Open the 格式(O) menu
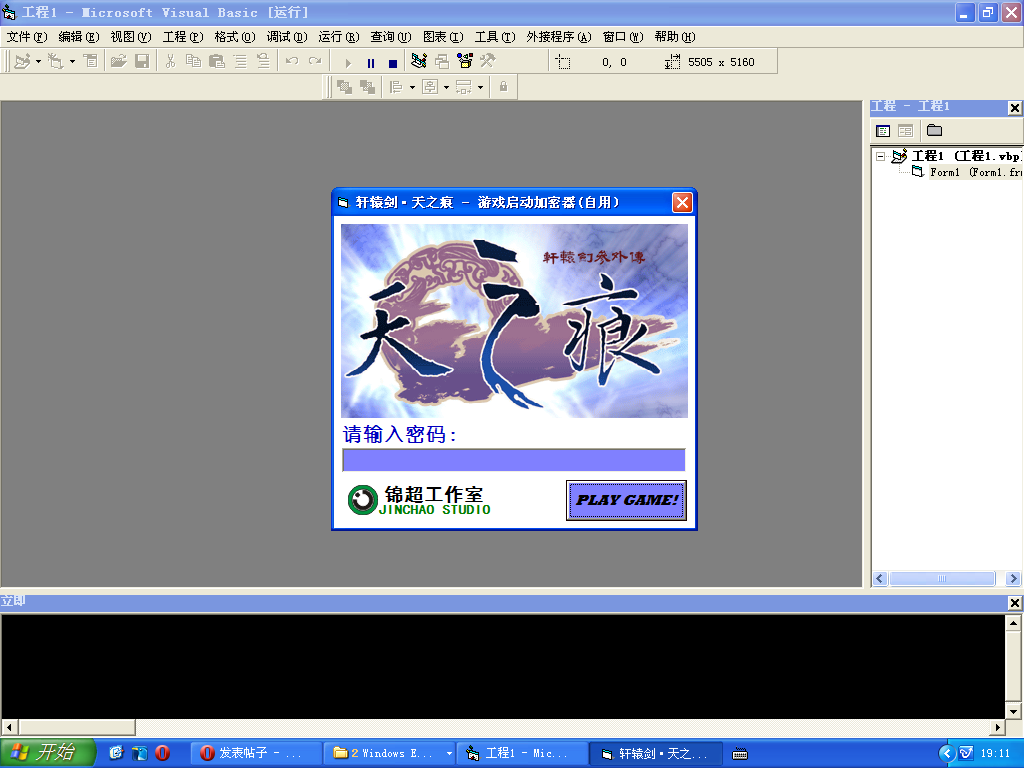Viewport: 1024px width, 768px height. (x=235, y=37)
